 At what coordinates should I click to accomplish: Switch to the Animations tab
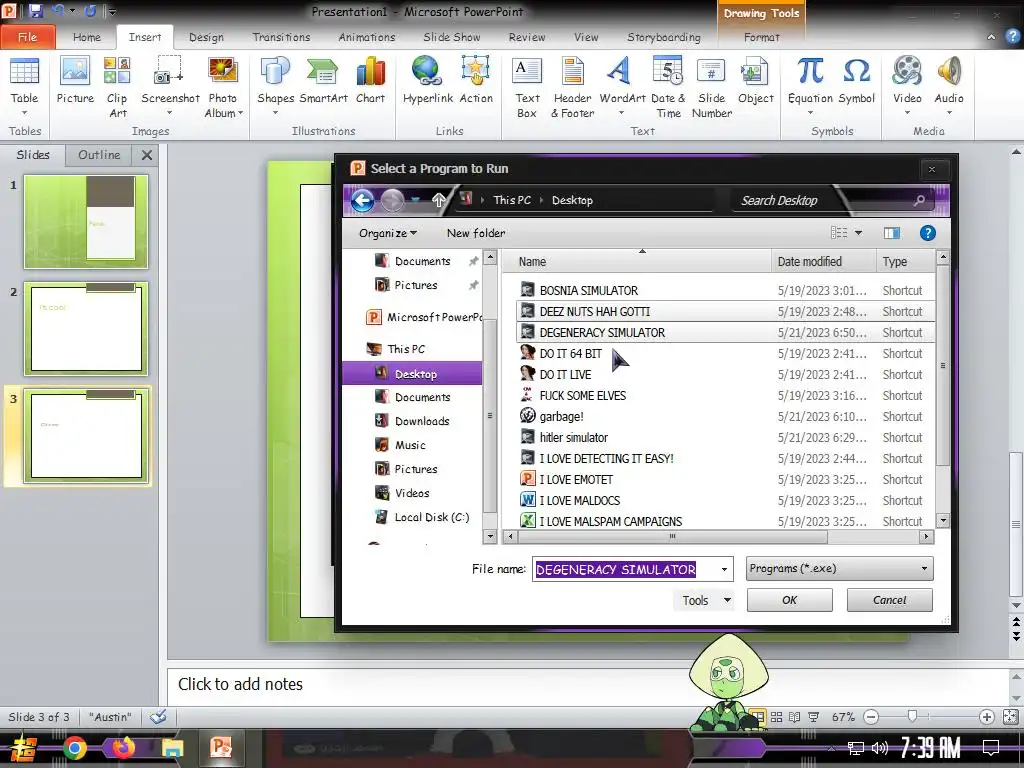point(366,37)
